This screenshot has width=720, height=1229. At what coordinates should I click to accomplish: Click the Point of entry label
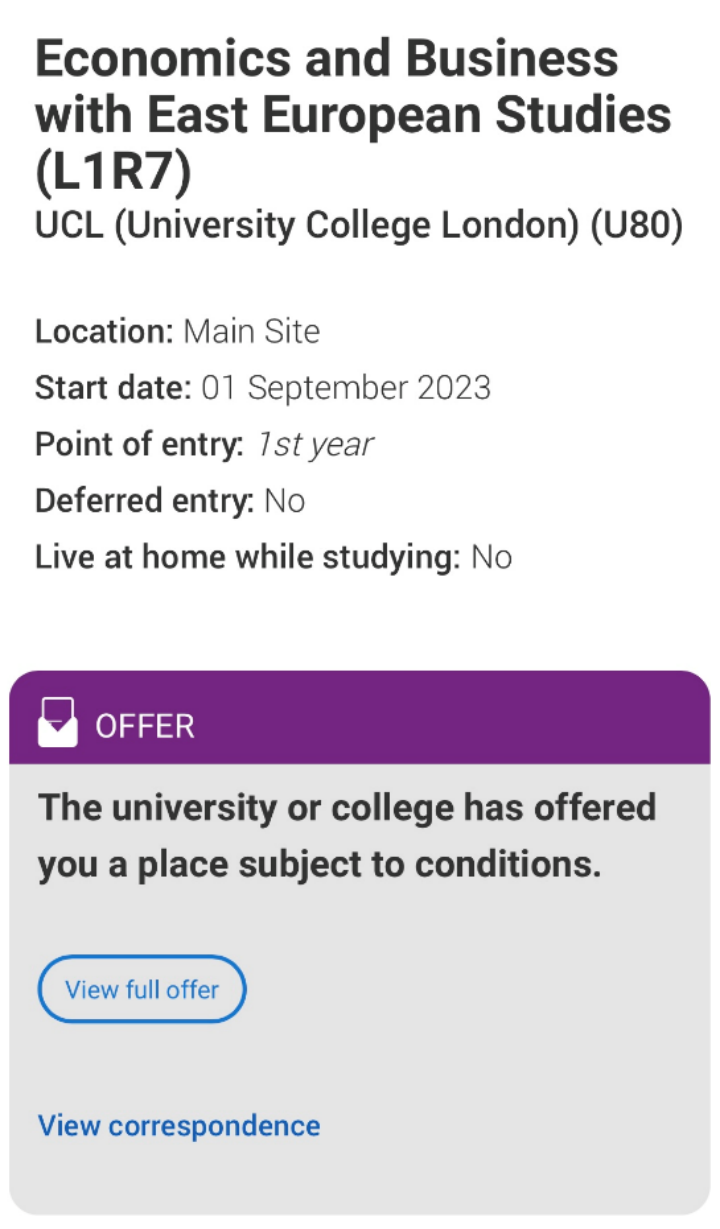(139, 444)
